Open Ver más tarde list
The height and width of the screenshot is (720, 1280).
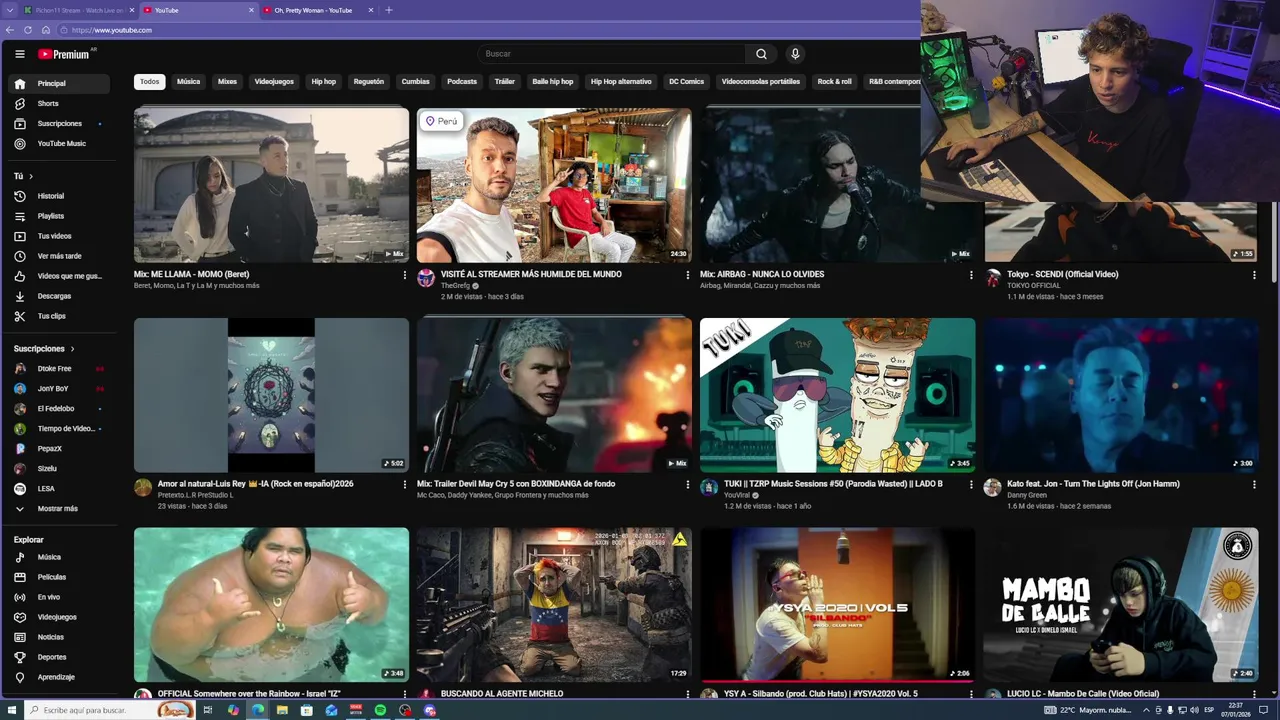60,256
